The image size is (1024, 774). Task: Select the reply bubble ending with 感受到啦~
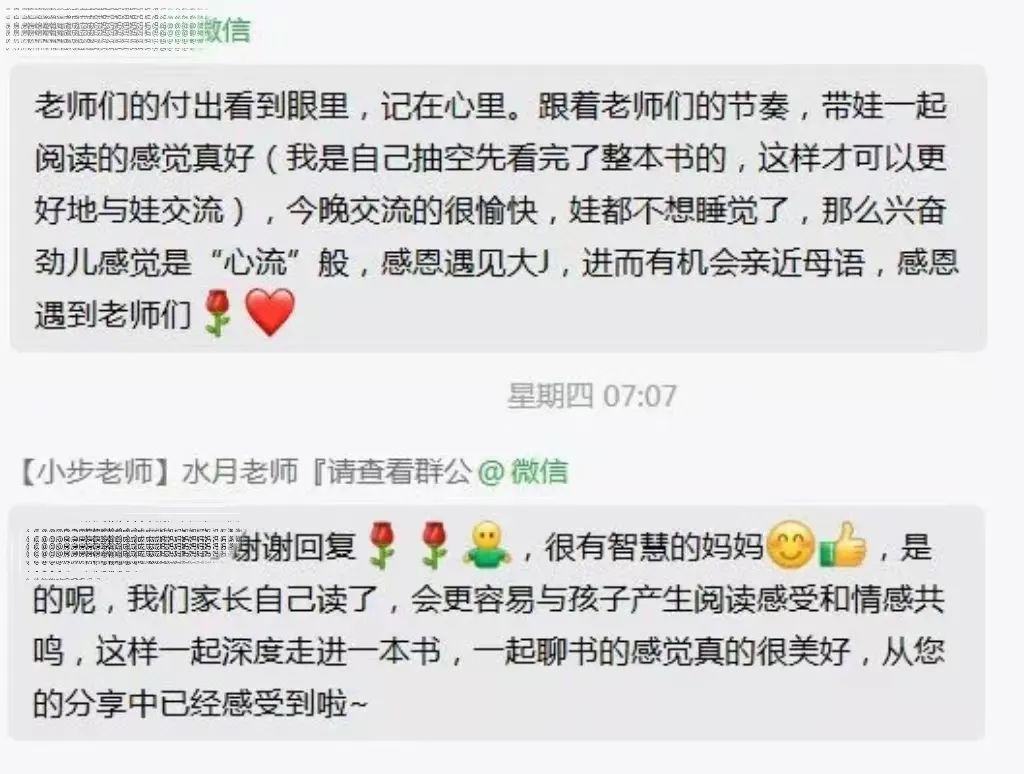click(496, 622)
